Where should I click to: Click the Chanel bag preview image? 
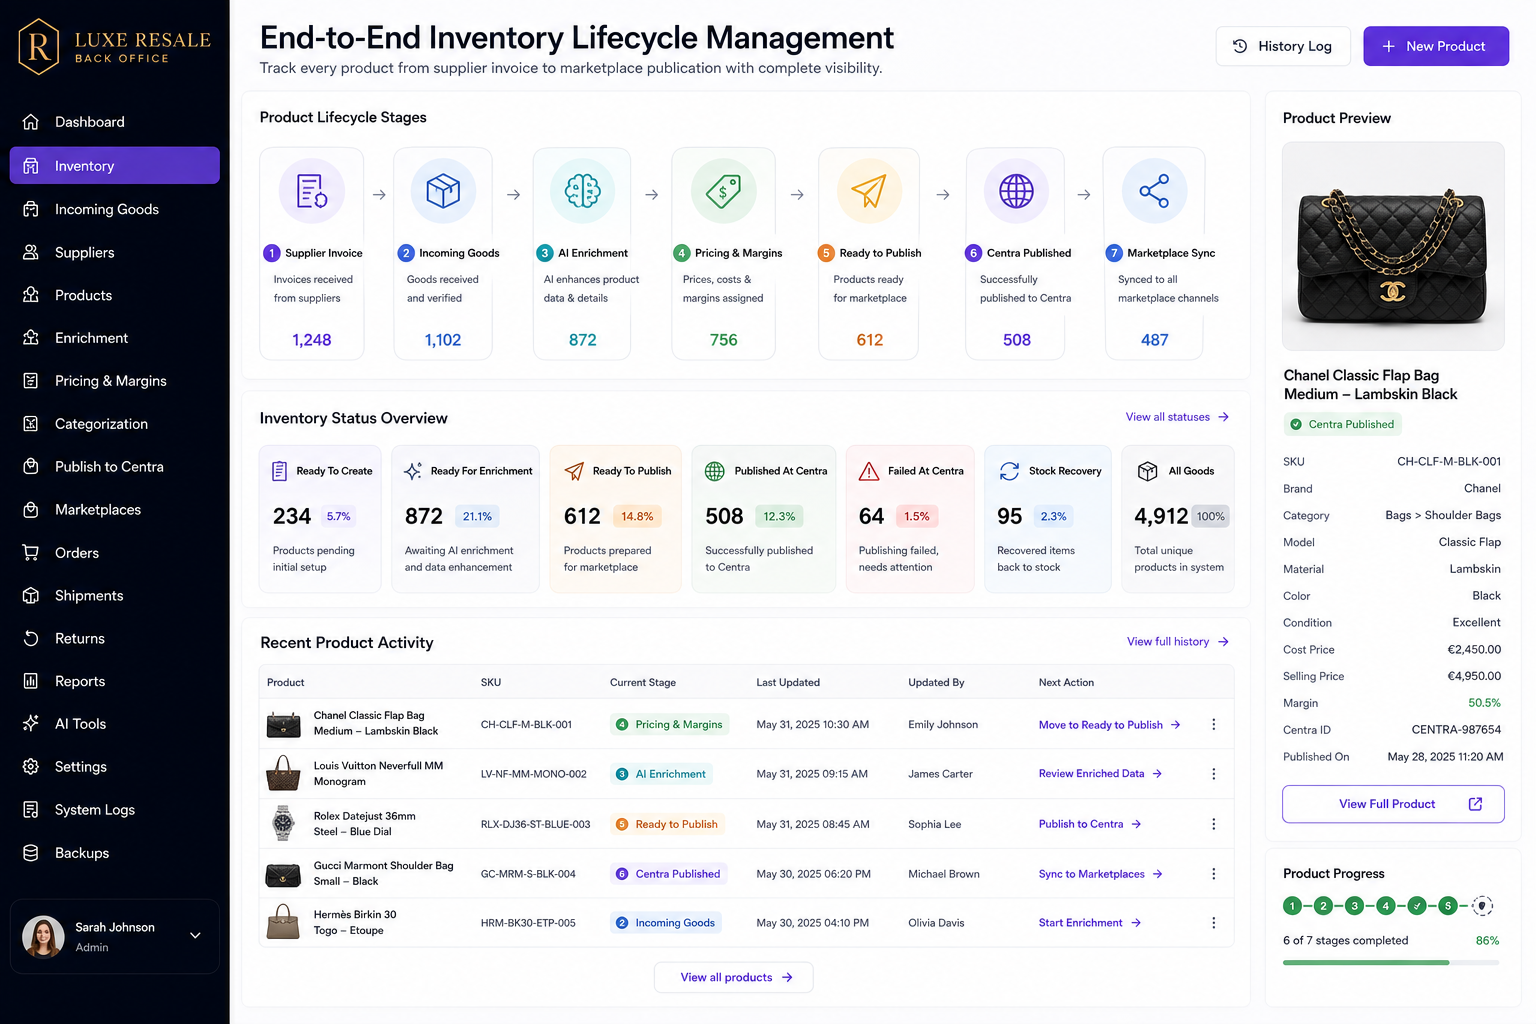[1393, 246]
